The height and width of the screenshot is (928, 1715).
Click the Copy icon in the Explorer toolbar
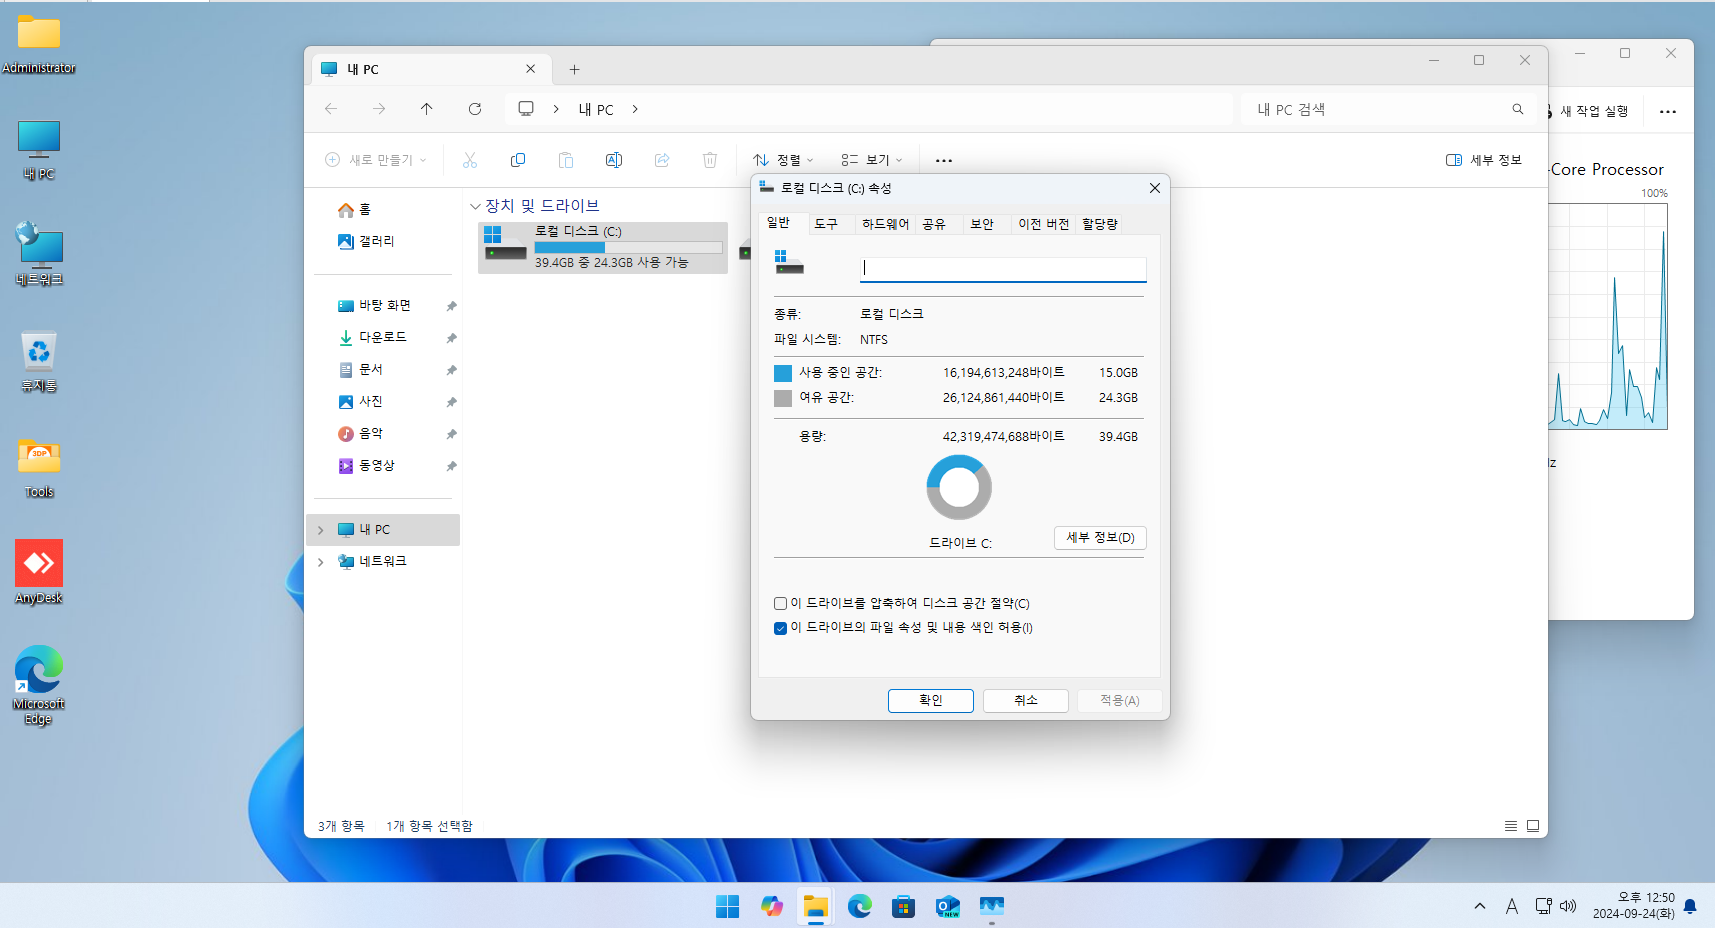(518, 160)
